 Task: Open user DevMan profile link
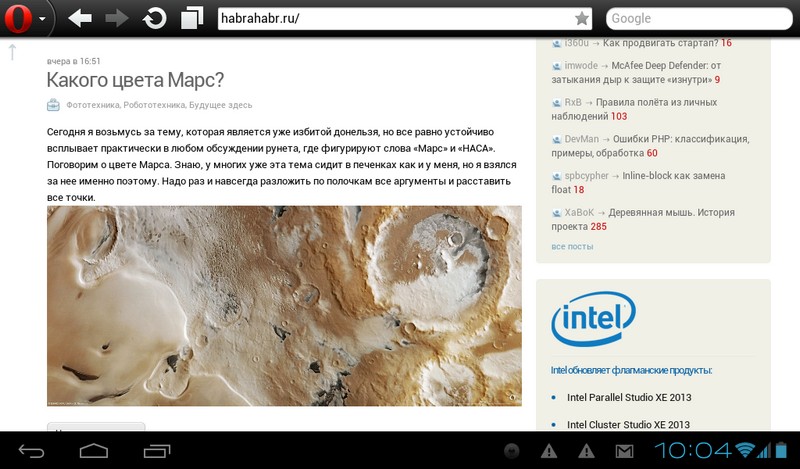582,139
